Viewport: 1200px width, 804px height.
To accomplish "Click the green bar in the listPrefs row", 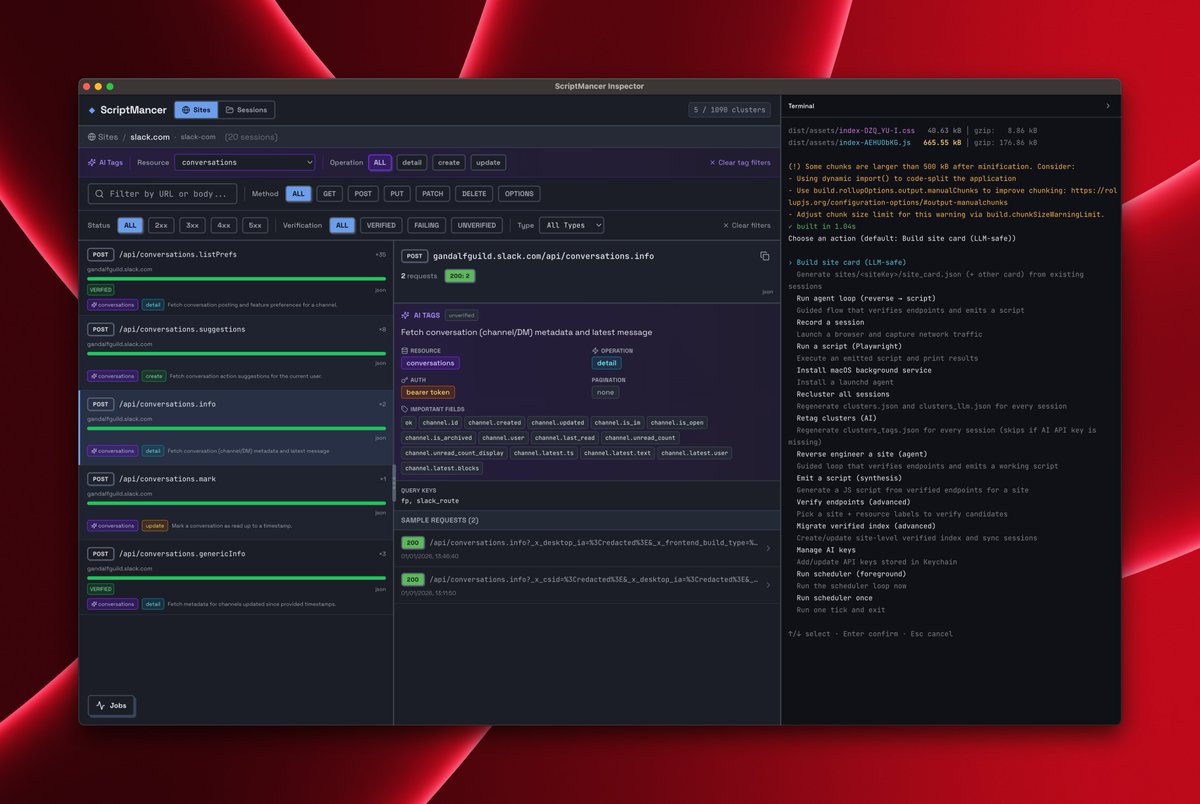I will pos(236,278).
